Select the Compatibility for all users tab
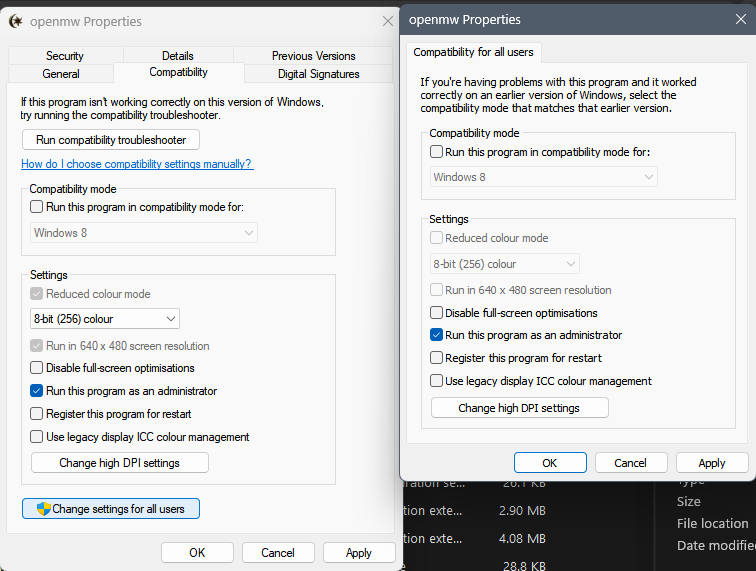 click(473, 52)
